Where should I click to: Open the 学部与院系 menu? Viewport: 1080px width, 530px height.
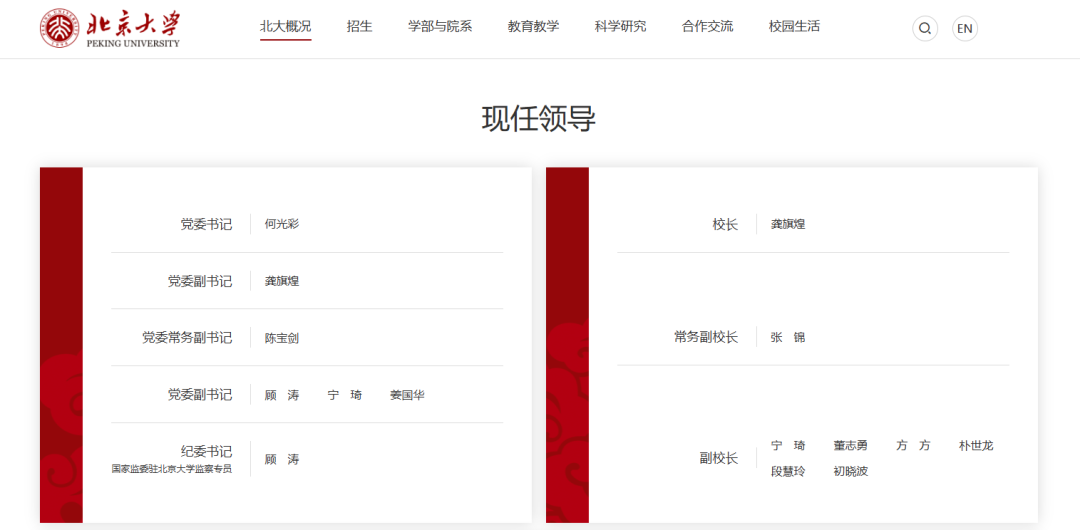(x=440, y=27)
